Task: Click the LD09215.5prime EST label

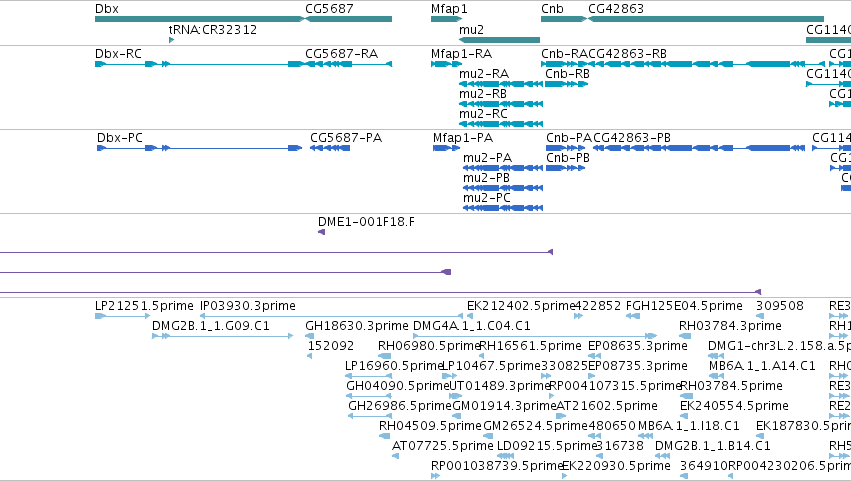Action: (547, 447)
